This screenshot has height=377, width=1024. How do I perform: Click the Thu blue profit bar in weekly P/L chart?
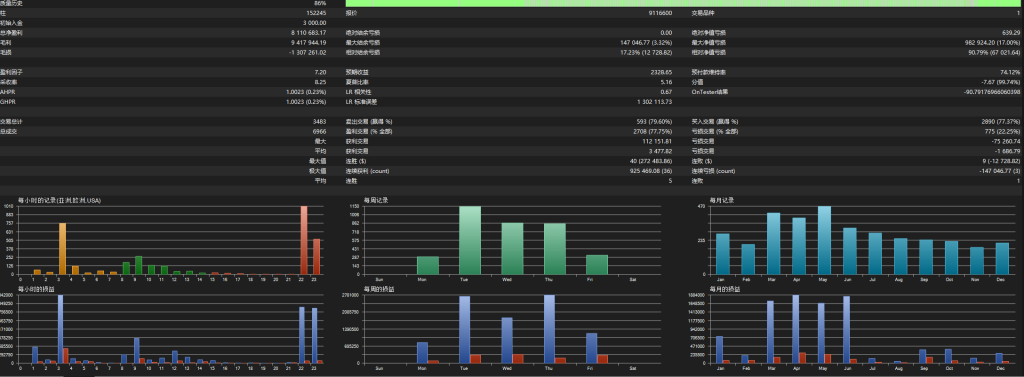[x=549, y=329]
